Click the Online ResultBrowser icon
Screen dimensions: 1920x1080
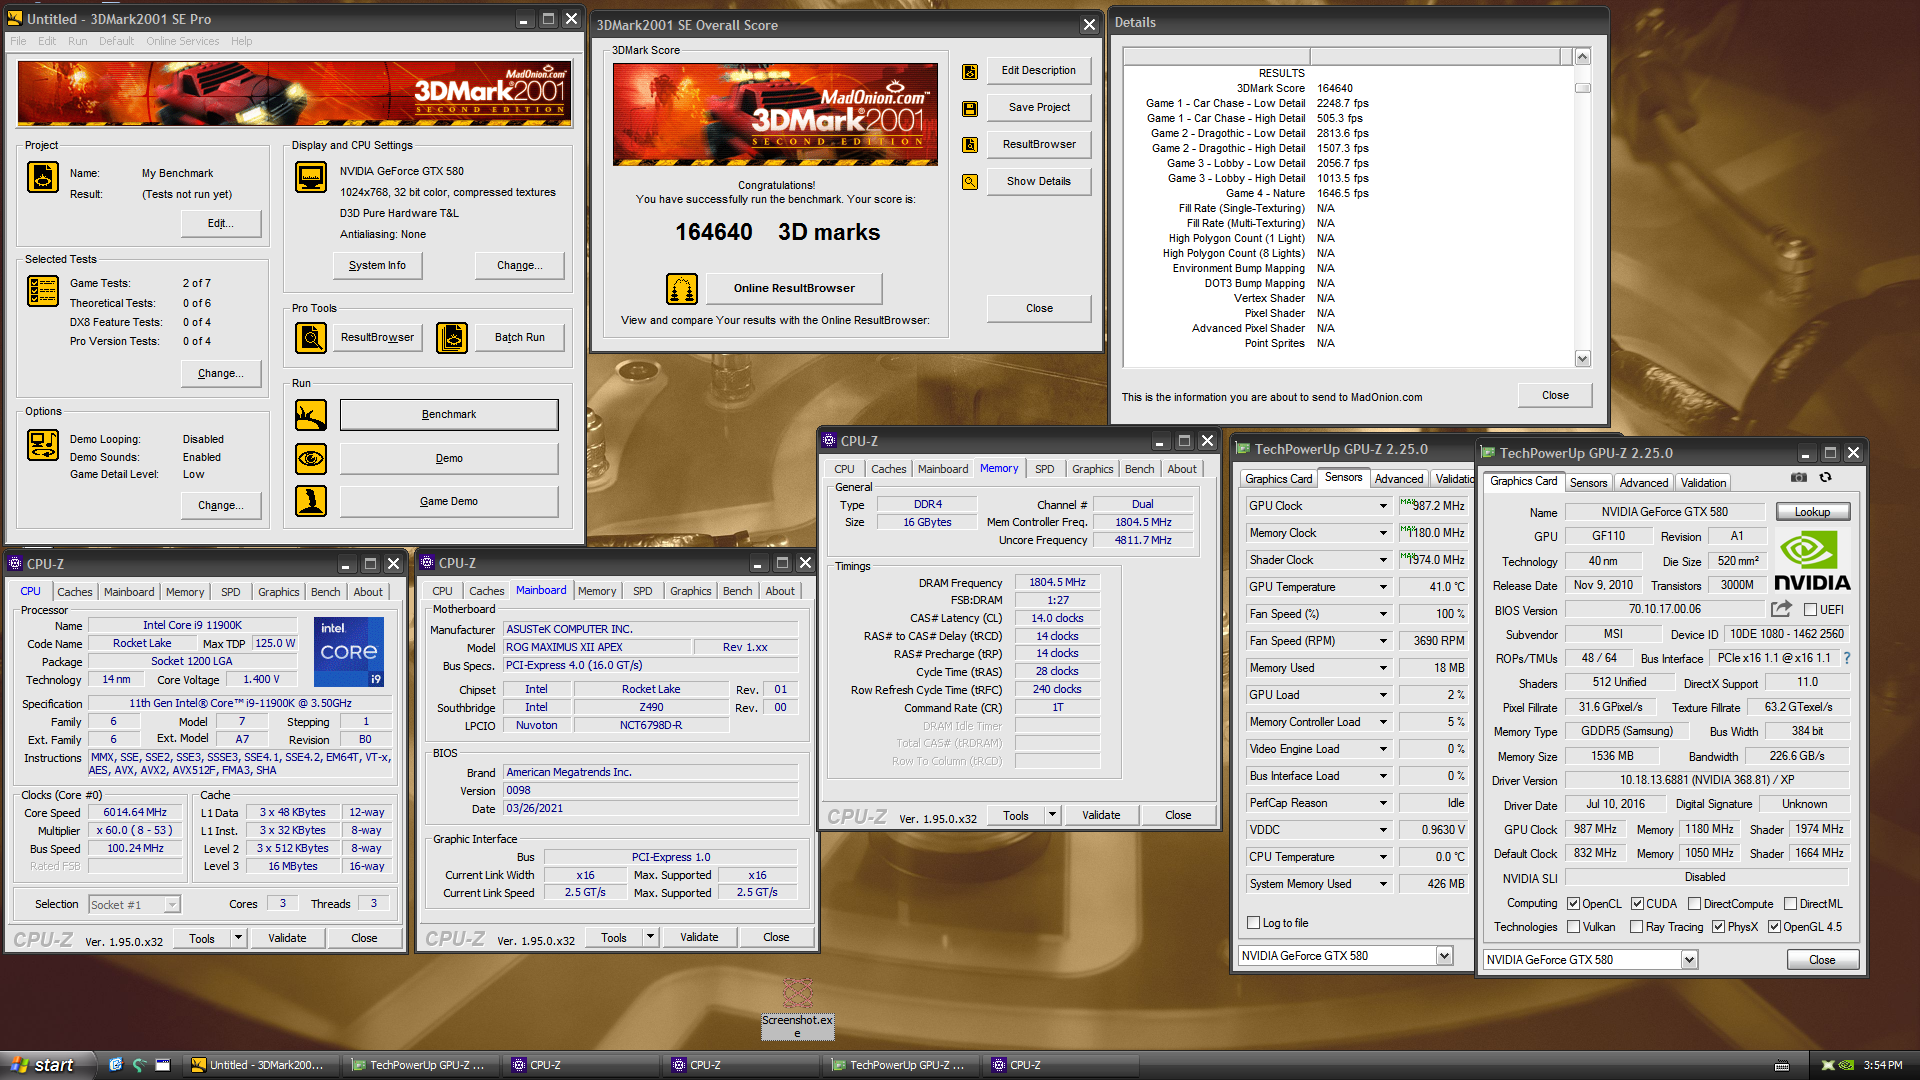point(682,289)
